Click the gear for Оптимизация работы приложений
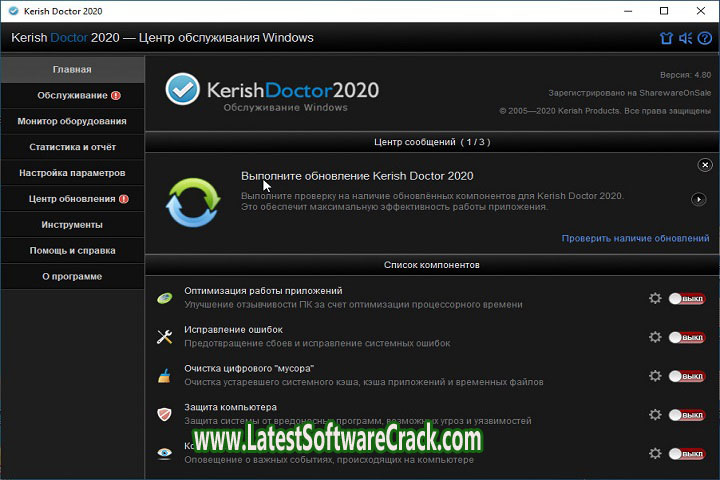 tap(655, 298)
